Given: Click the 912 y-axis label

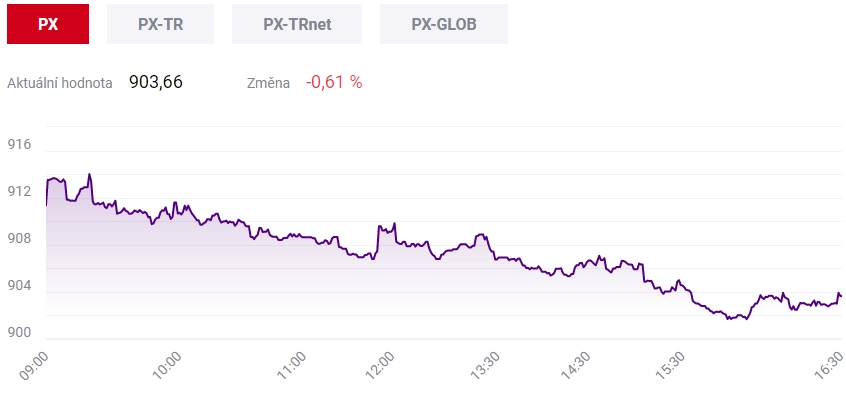Looking at the screenshot, I should point(19,192).
